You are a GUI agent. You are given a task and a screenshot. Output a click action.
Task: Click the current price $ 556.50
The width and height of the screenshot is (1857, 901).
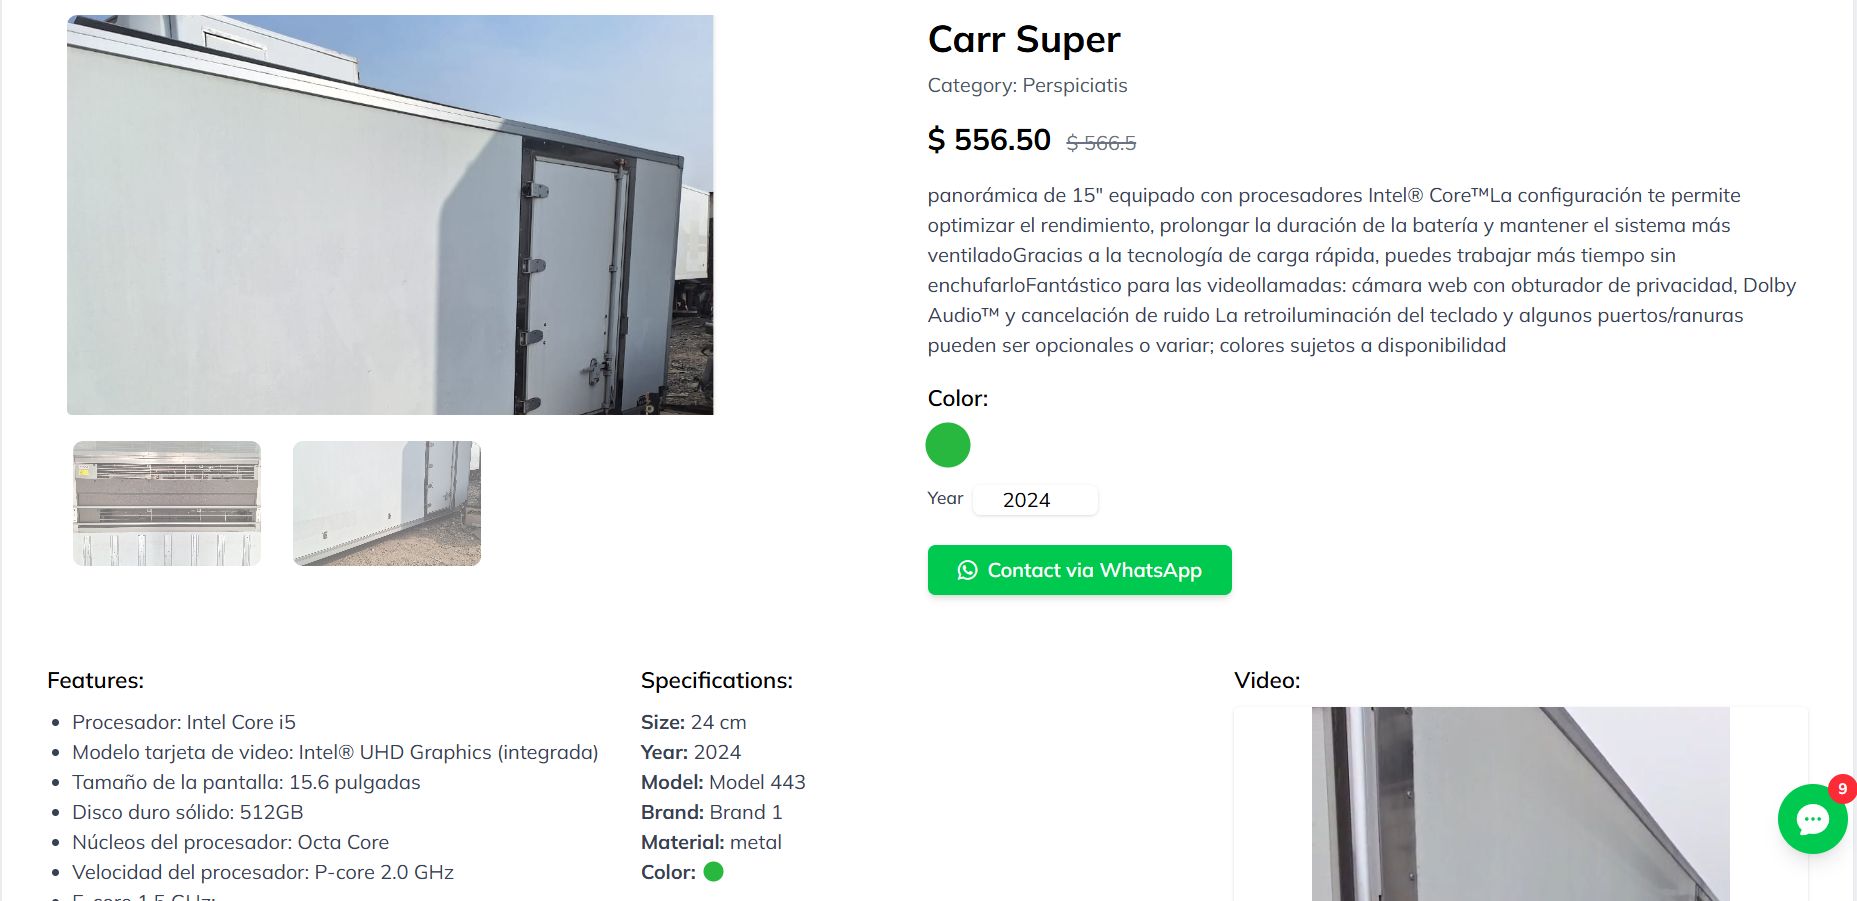[989, 140]
